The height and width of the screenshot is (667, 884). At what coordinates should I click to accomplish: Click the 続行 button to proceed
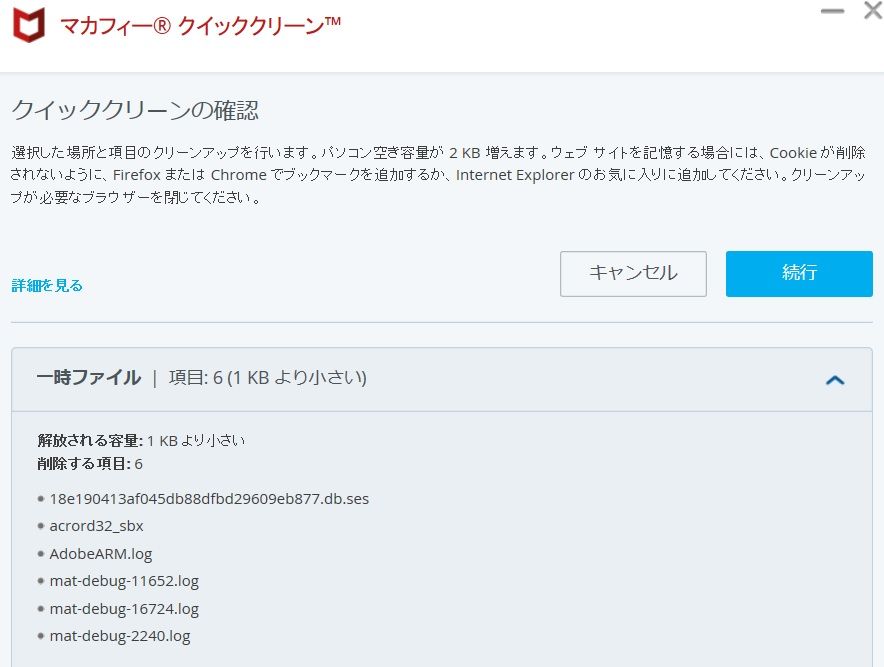point(799,273)
